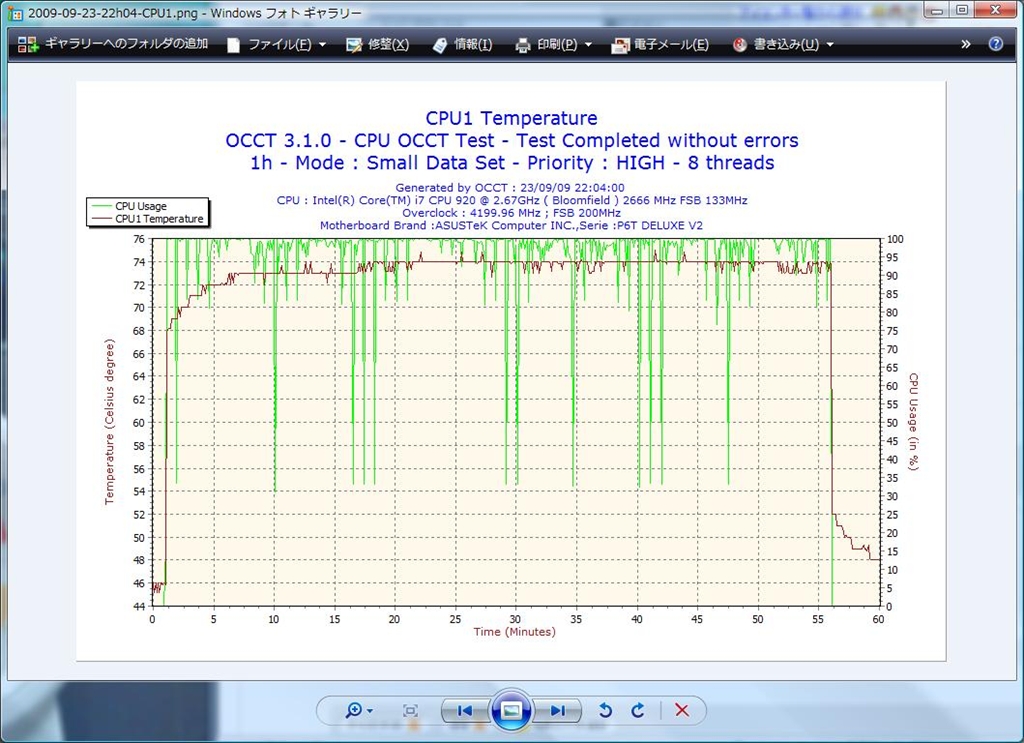This screenshot has height=743, width=1024.
Task: Click the fit to window icon
Action: pos(410,710)
